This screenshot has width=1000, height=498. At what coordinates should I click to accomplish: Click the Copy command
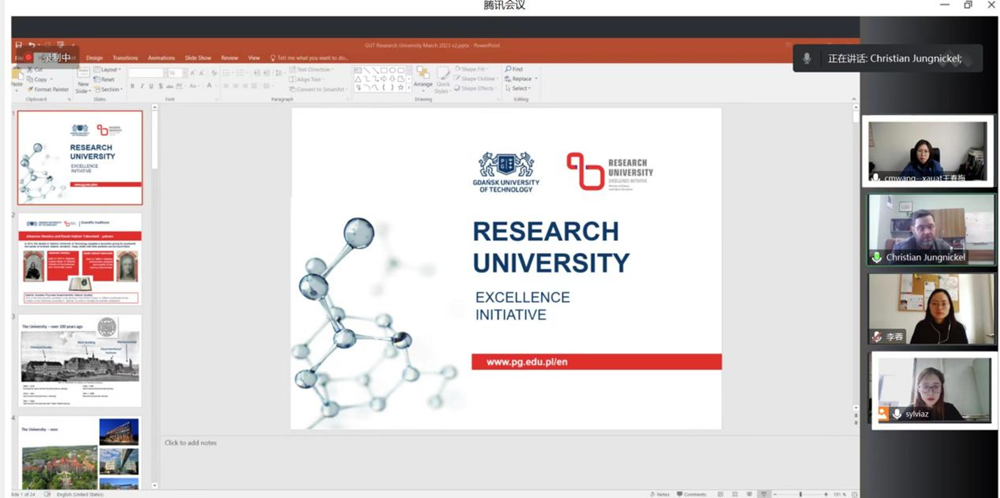click(x=38, y=80)
